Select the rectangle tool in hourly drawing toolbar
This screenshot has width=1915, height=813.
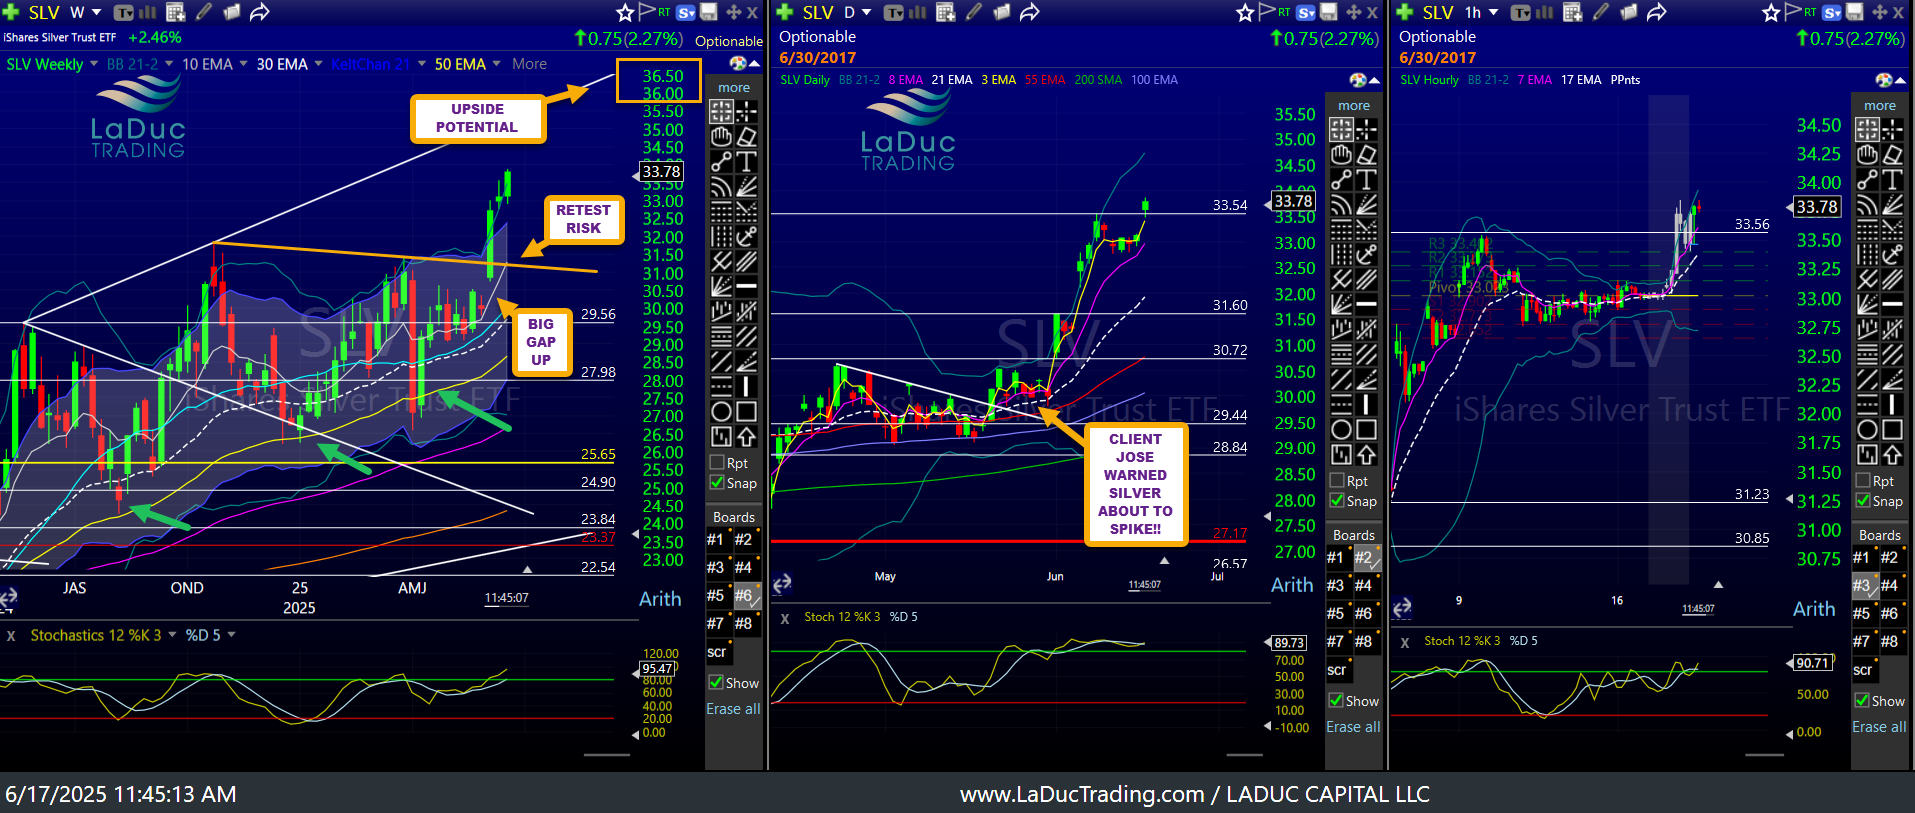click(1892, 429)
